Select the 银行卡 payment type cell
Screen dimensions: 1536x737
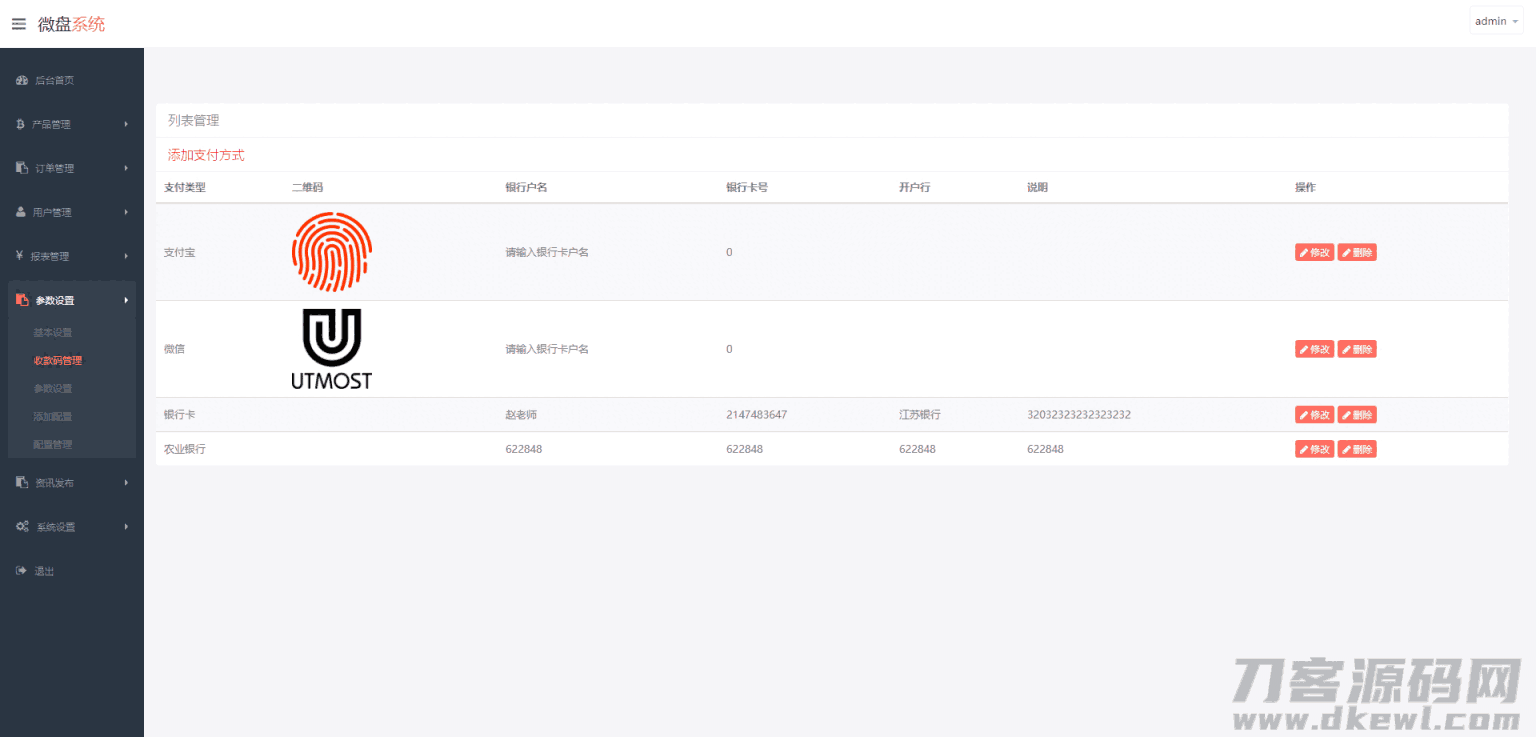[179, 414]
